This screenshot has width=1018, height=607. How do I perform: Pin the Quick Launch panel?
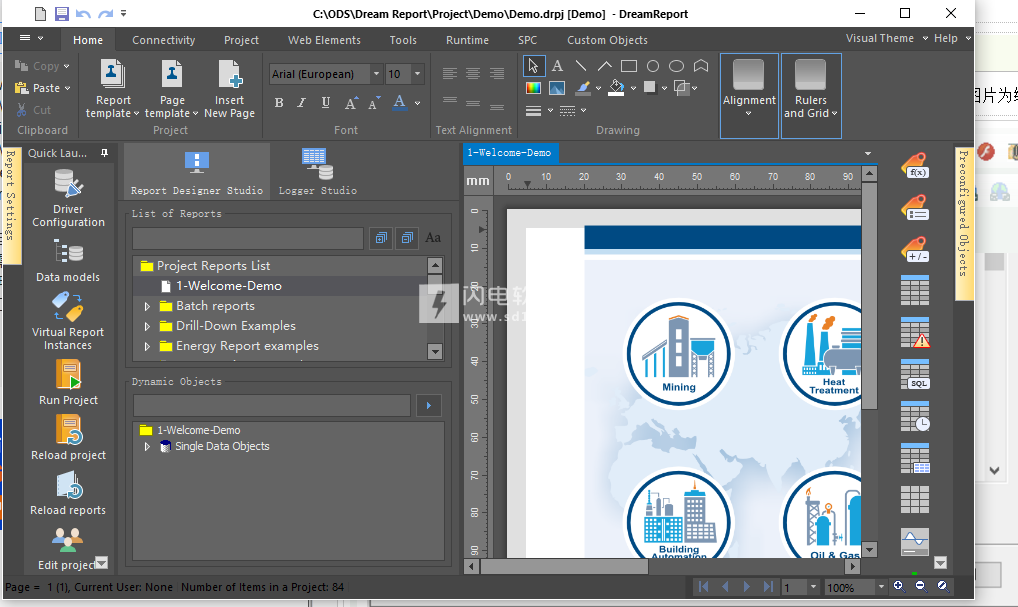click(104, 153)
